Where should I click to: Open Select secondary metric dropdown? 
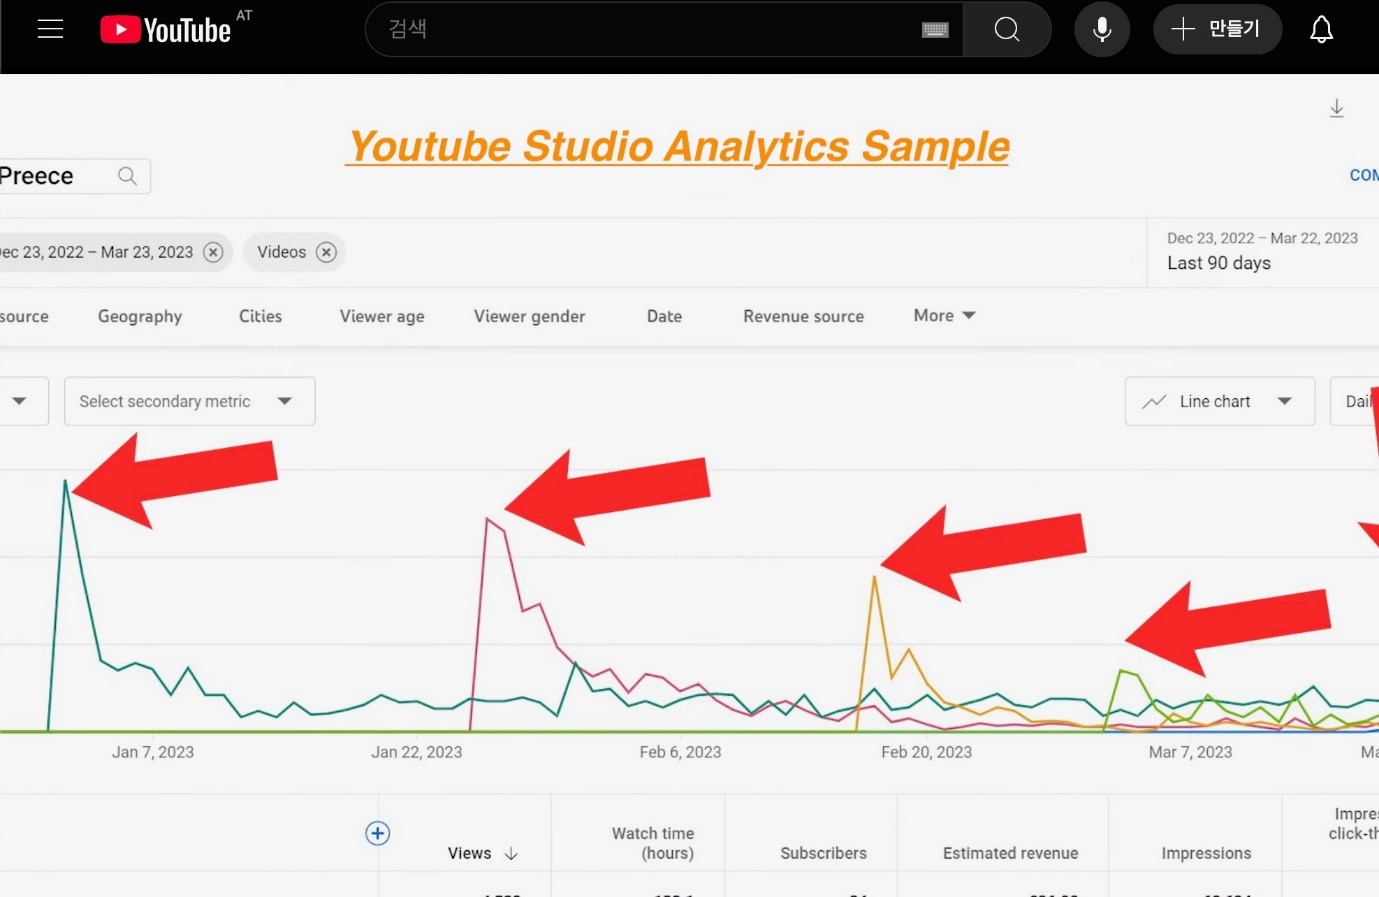[189, 401]
